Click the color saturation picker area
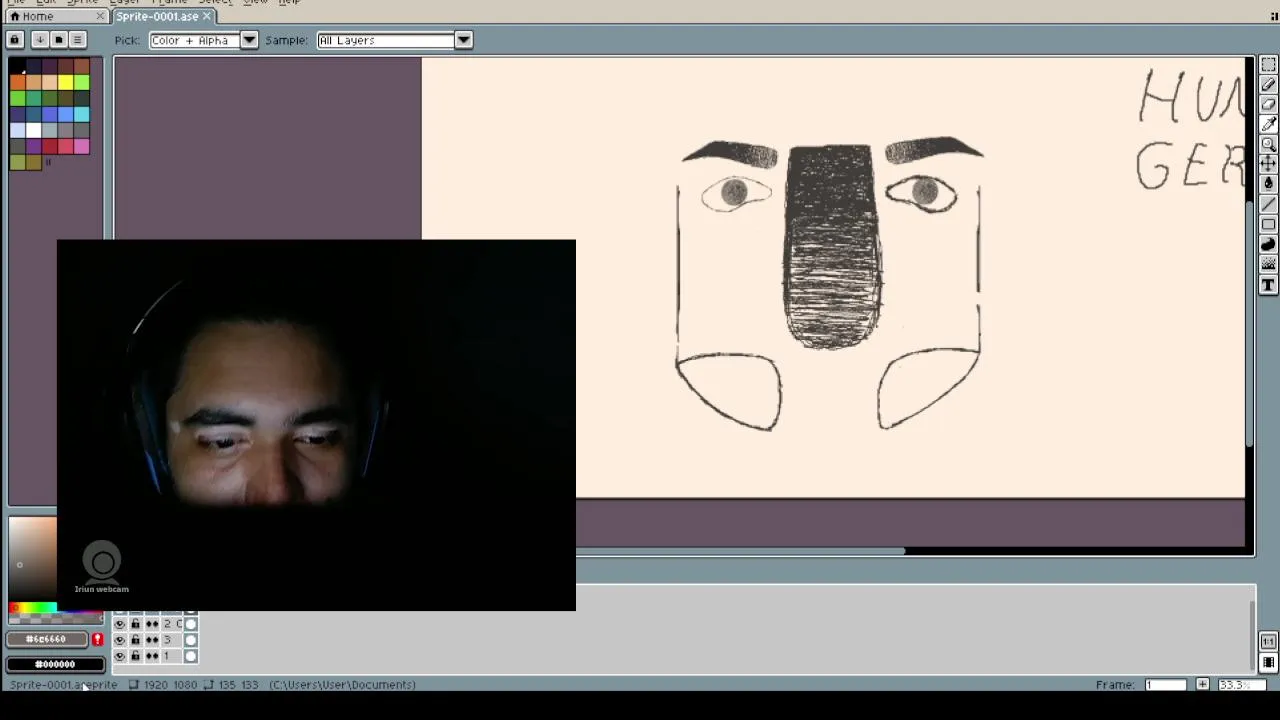Image resolution: width=1280 pixels, height=720 pixels. 33,557
